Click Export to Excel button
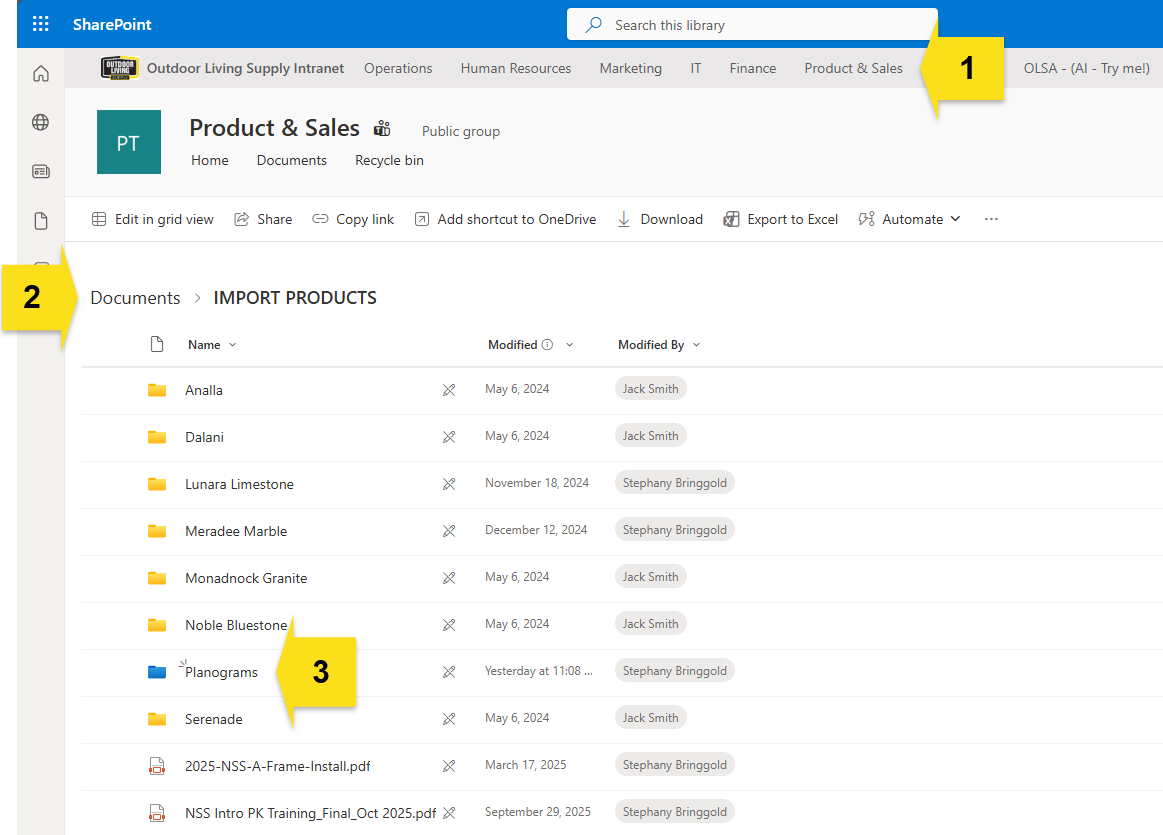This screenshot has width=1163, height=835. coord(781,219)
